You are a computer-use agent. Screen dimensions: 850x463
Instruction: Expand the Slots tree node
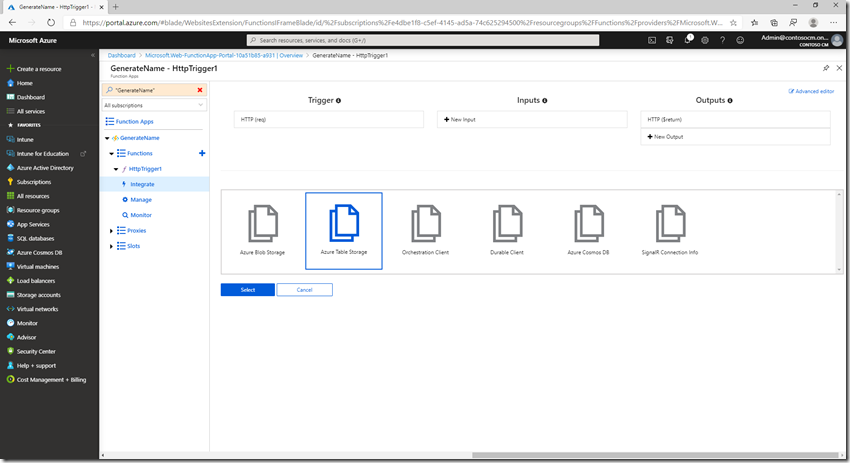(x=111, y=246)
